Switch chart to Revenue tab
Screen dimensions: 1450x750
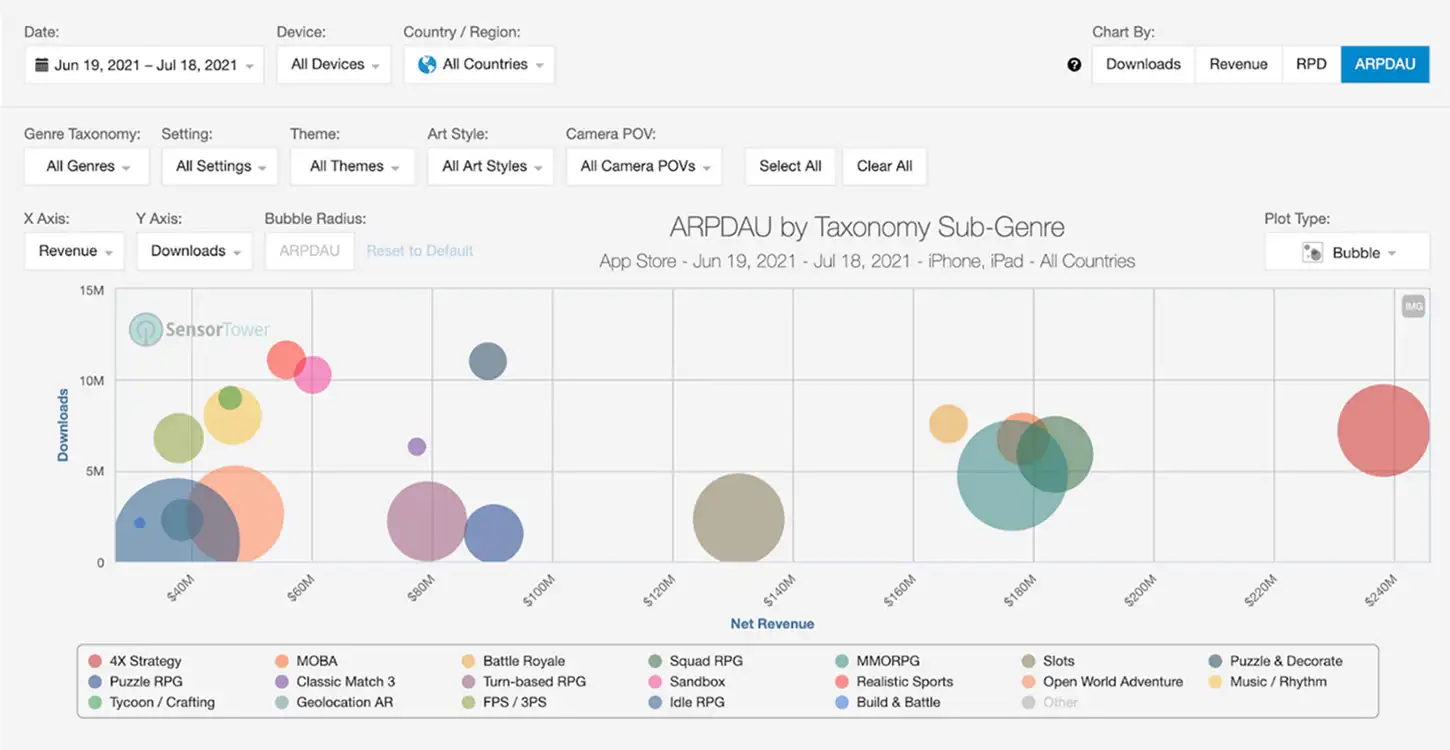click(x=1238, y=64)
